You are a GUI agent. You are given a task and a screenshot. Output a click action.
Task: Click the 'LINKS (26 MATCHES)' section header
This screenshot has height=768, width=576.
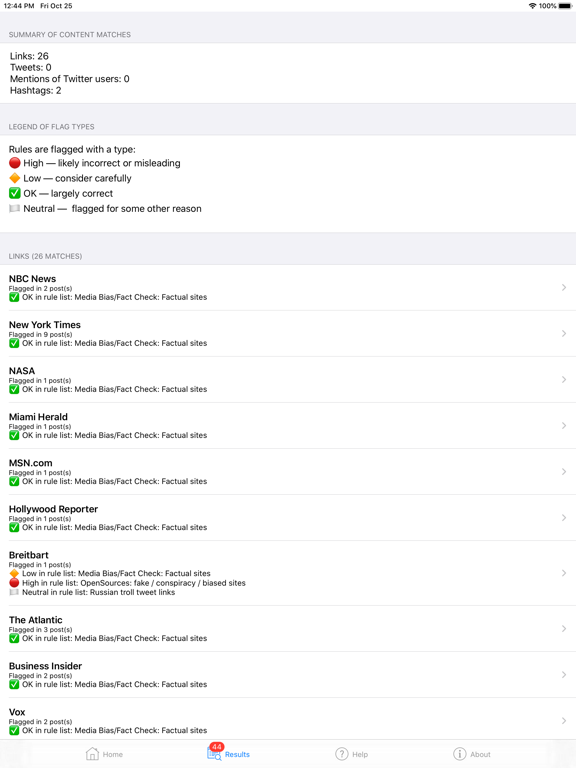[46, 256]
